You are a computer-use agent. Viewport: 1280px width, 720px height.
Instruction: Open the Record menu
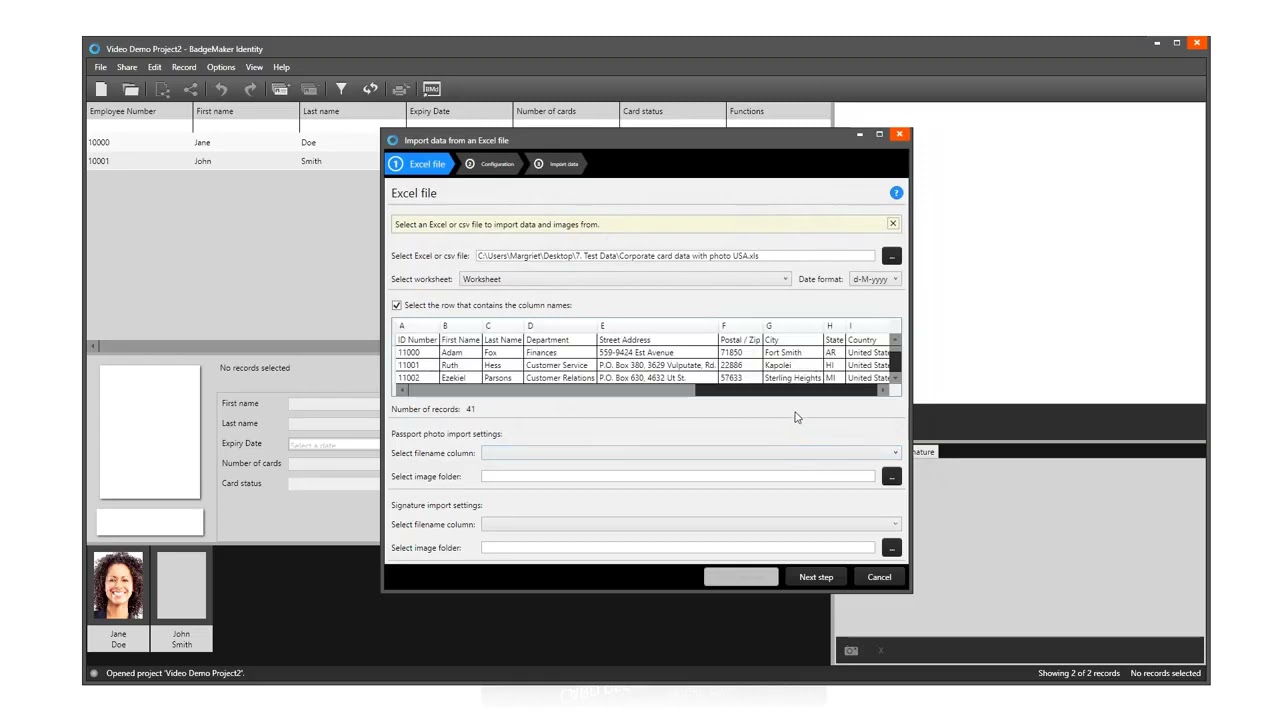point(184,67)
